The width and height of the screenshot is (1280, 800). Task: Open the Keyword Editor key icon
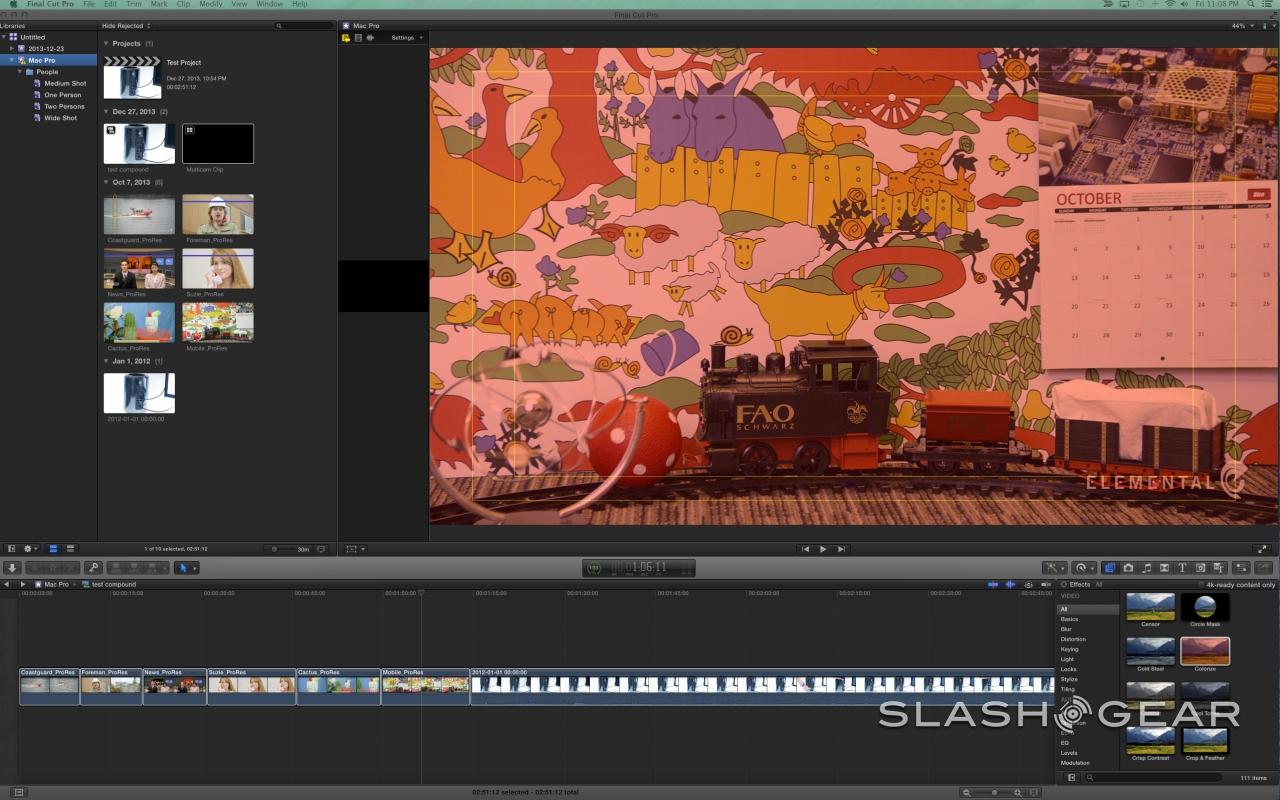pyautogui.click(x=94, y=568)
